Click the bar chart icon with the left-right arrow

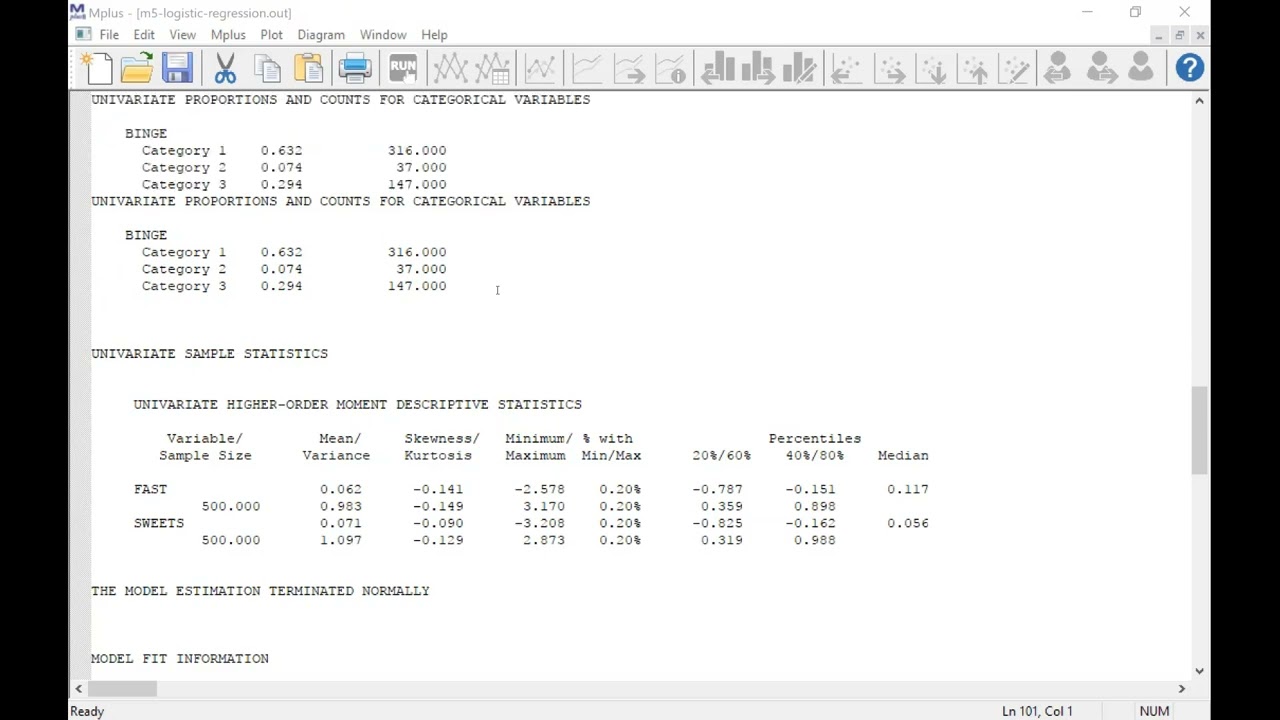(717, 68)
